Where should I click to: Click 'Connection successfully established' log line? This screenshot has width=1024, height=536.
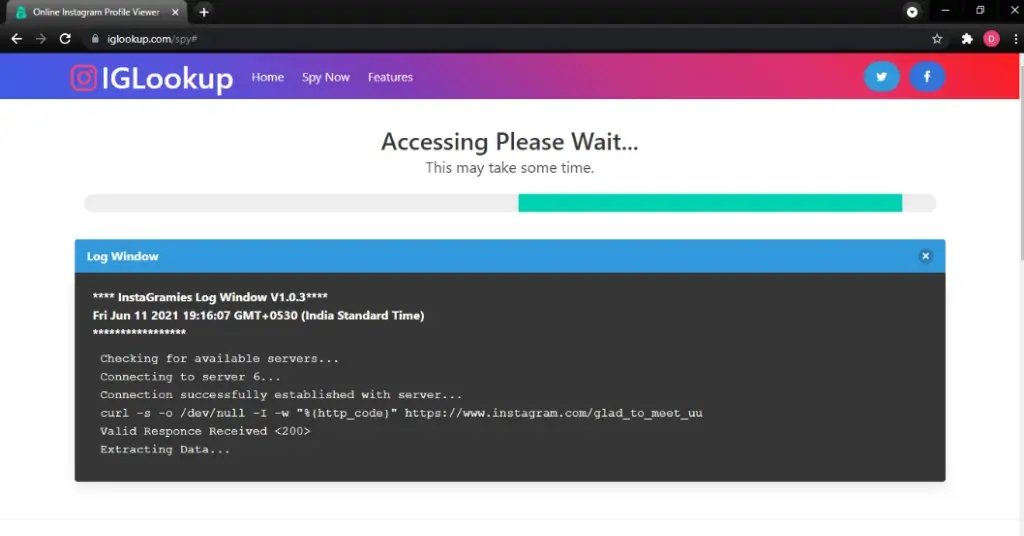[x=281, y=395]
